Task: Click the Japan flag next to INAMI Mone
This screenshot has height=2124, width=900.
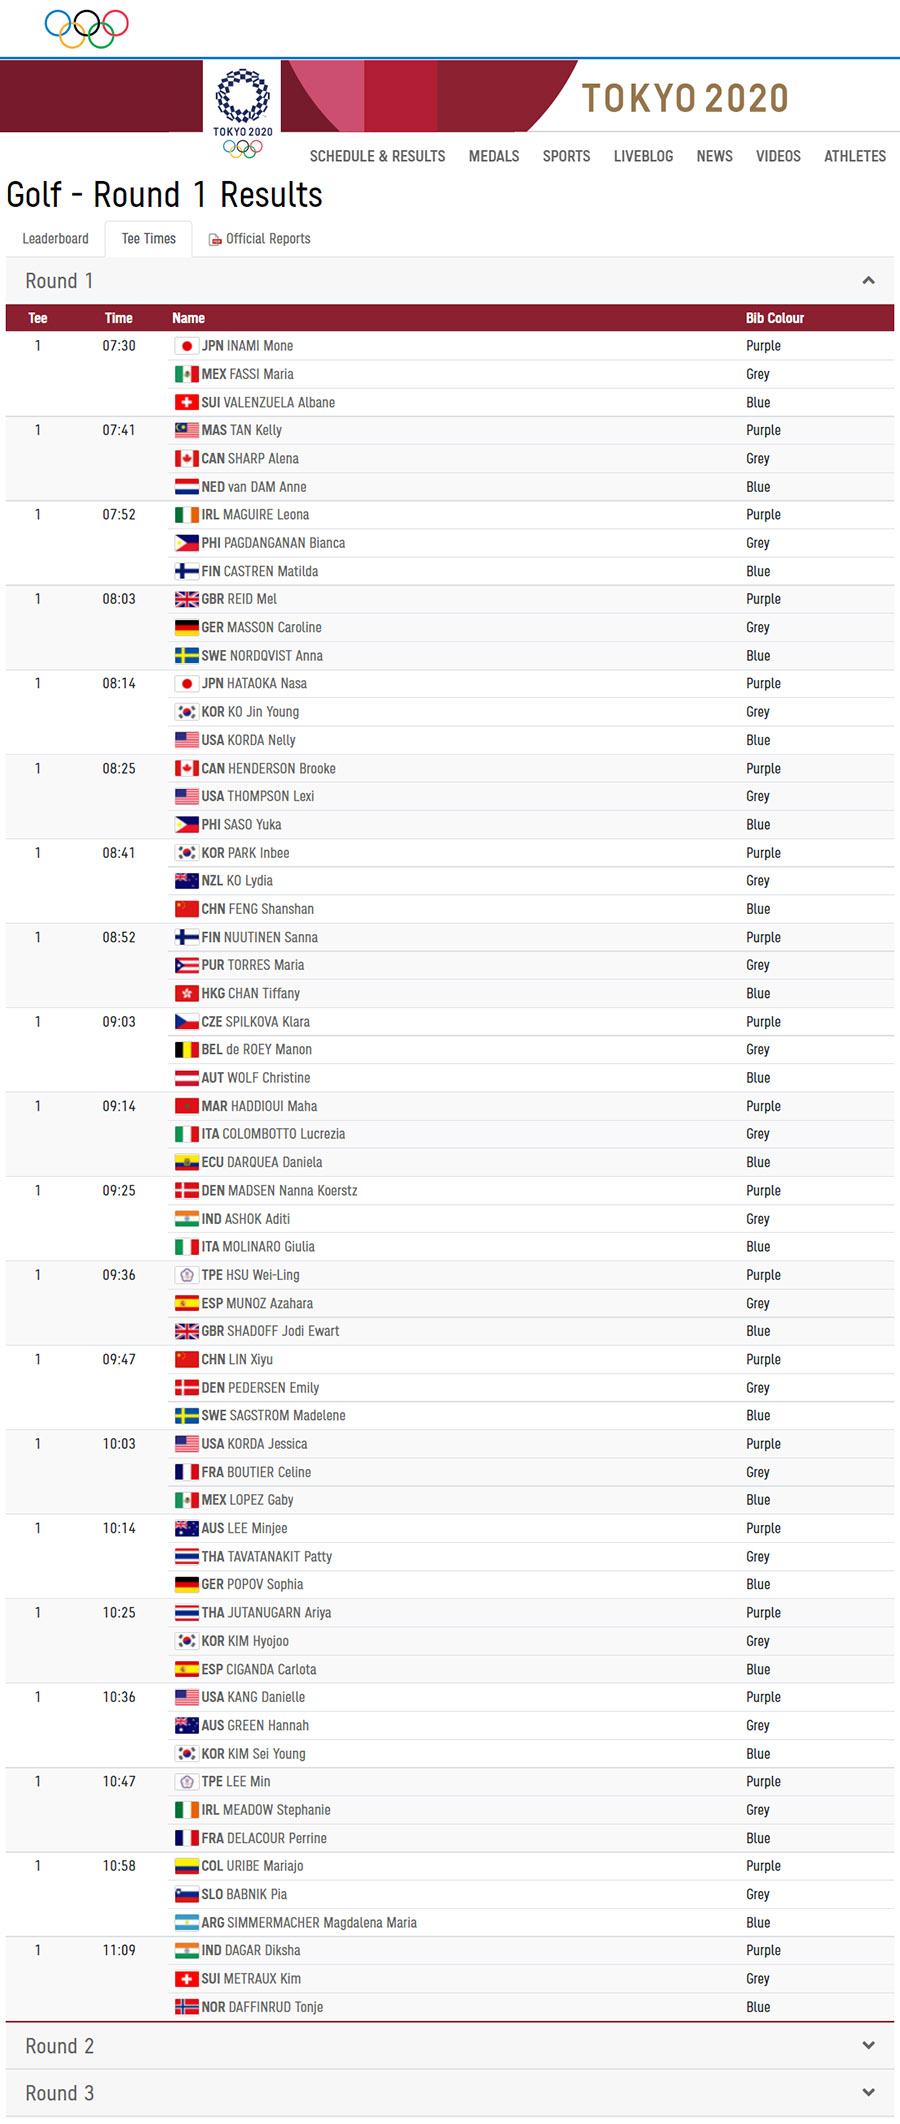Action: click(x=186, y=346)
